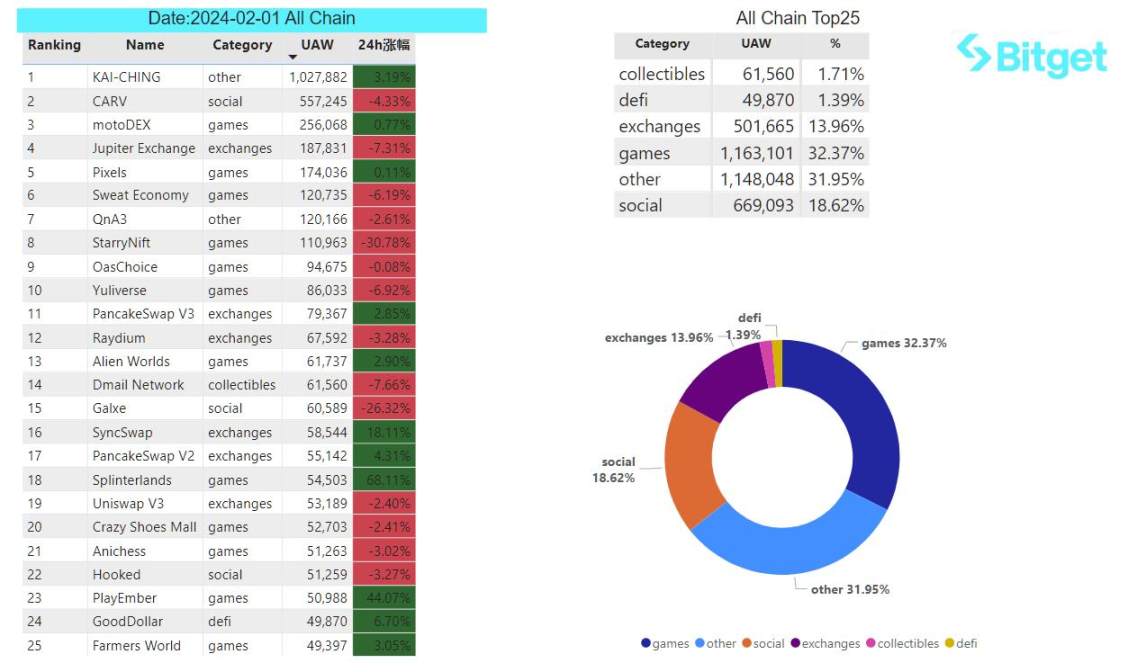Image resolution: width=1137 pixels, height=672 pixels.
Task: Click the Jupiter Exchange table entry
Action: [x=144, y=148]
